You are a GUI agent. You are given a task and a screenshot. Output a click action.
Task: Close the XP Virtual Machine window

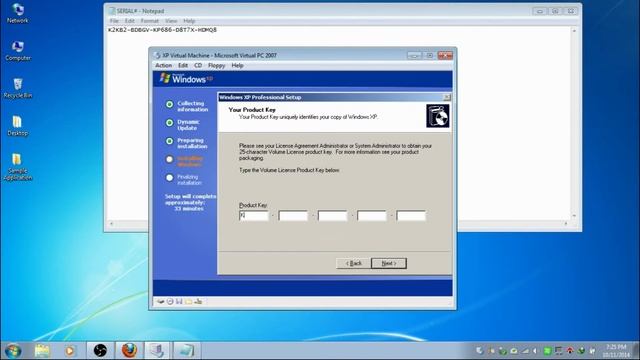pyautogui.click(x=445, y=56)
